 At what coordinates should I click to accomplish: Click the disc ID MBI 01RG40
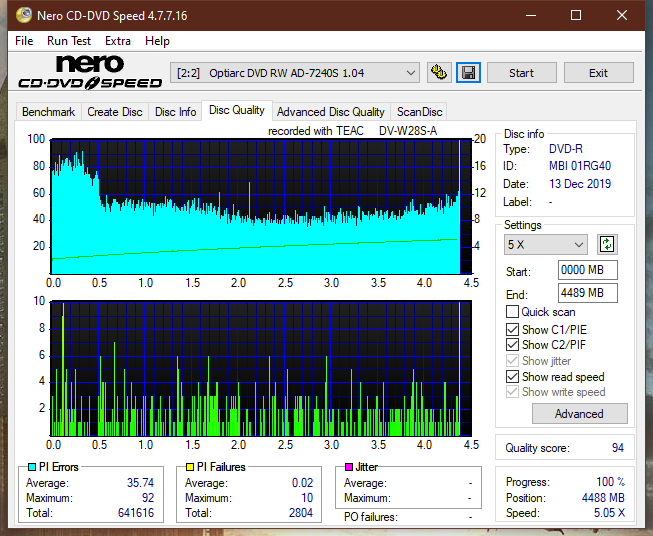click(x=580, y=166)
